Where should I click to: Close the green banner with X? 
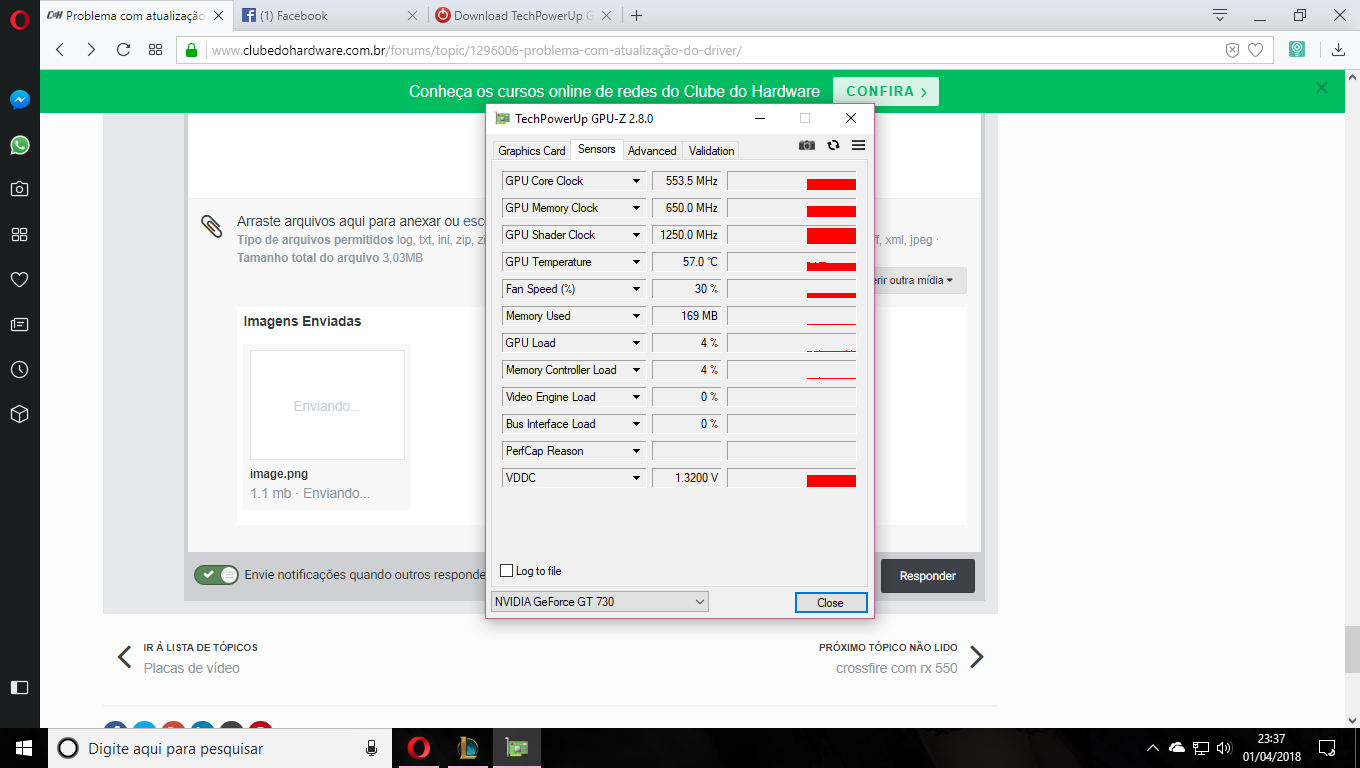(1322, 88)
